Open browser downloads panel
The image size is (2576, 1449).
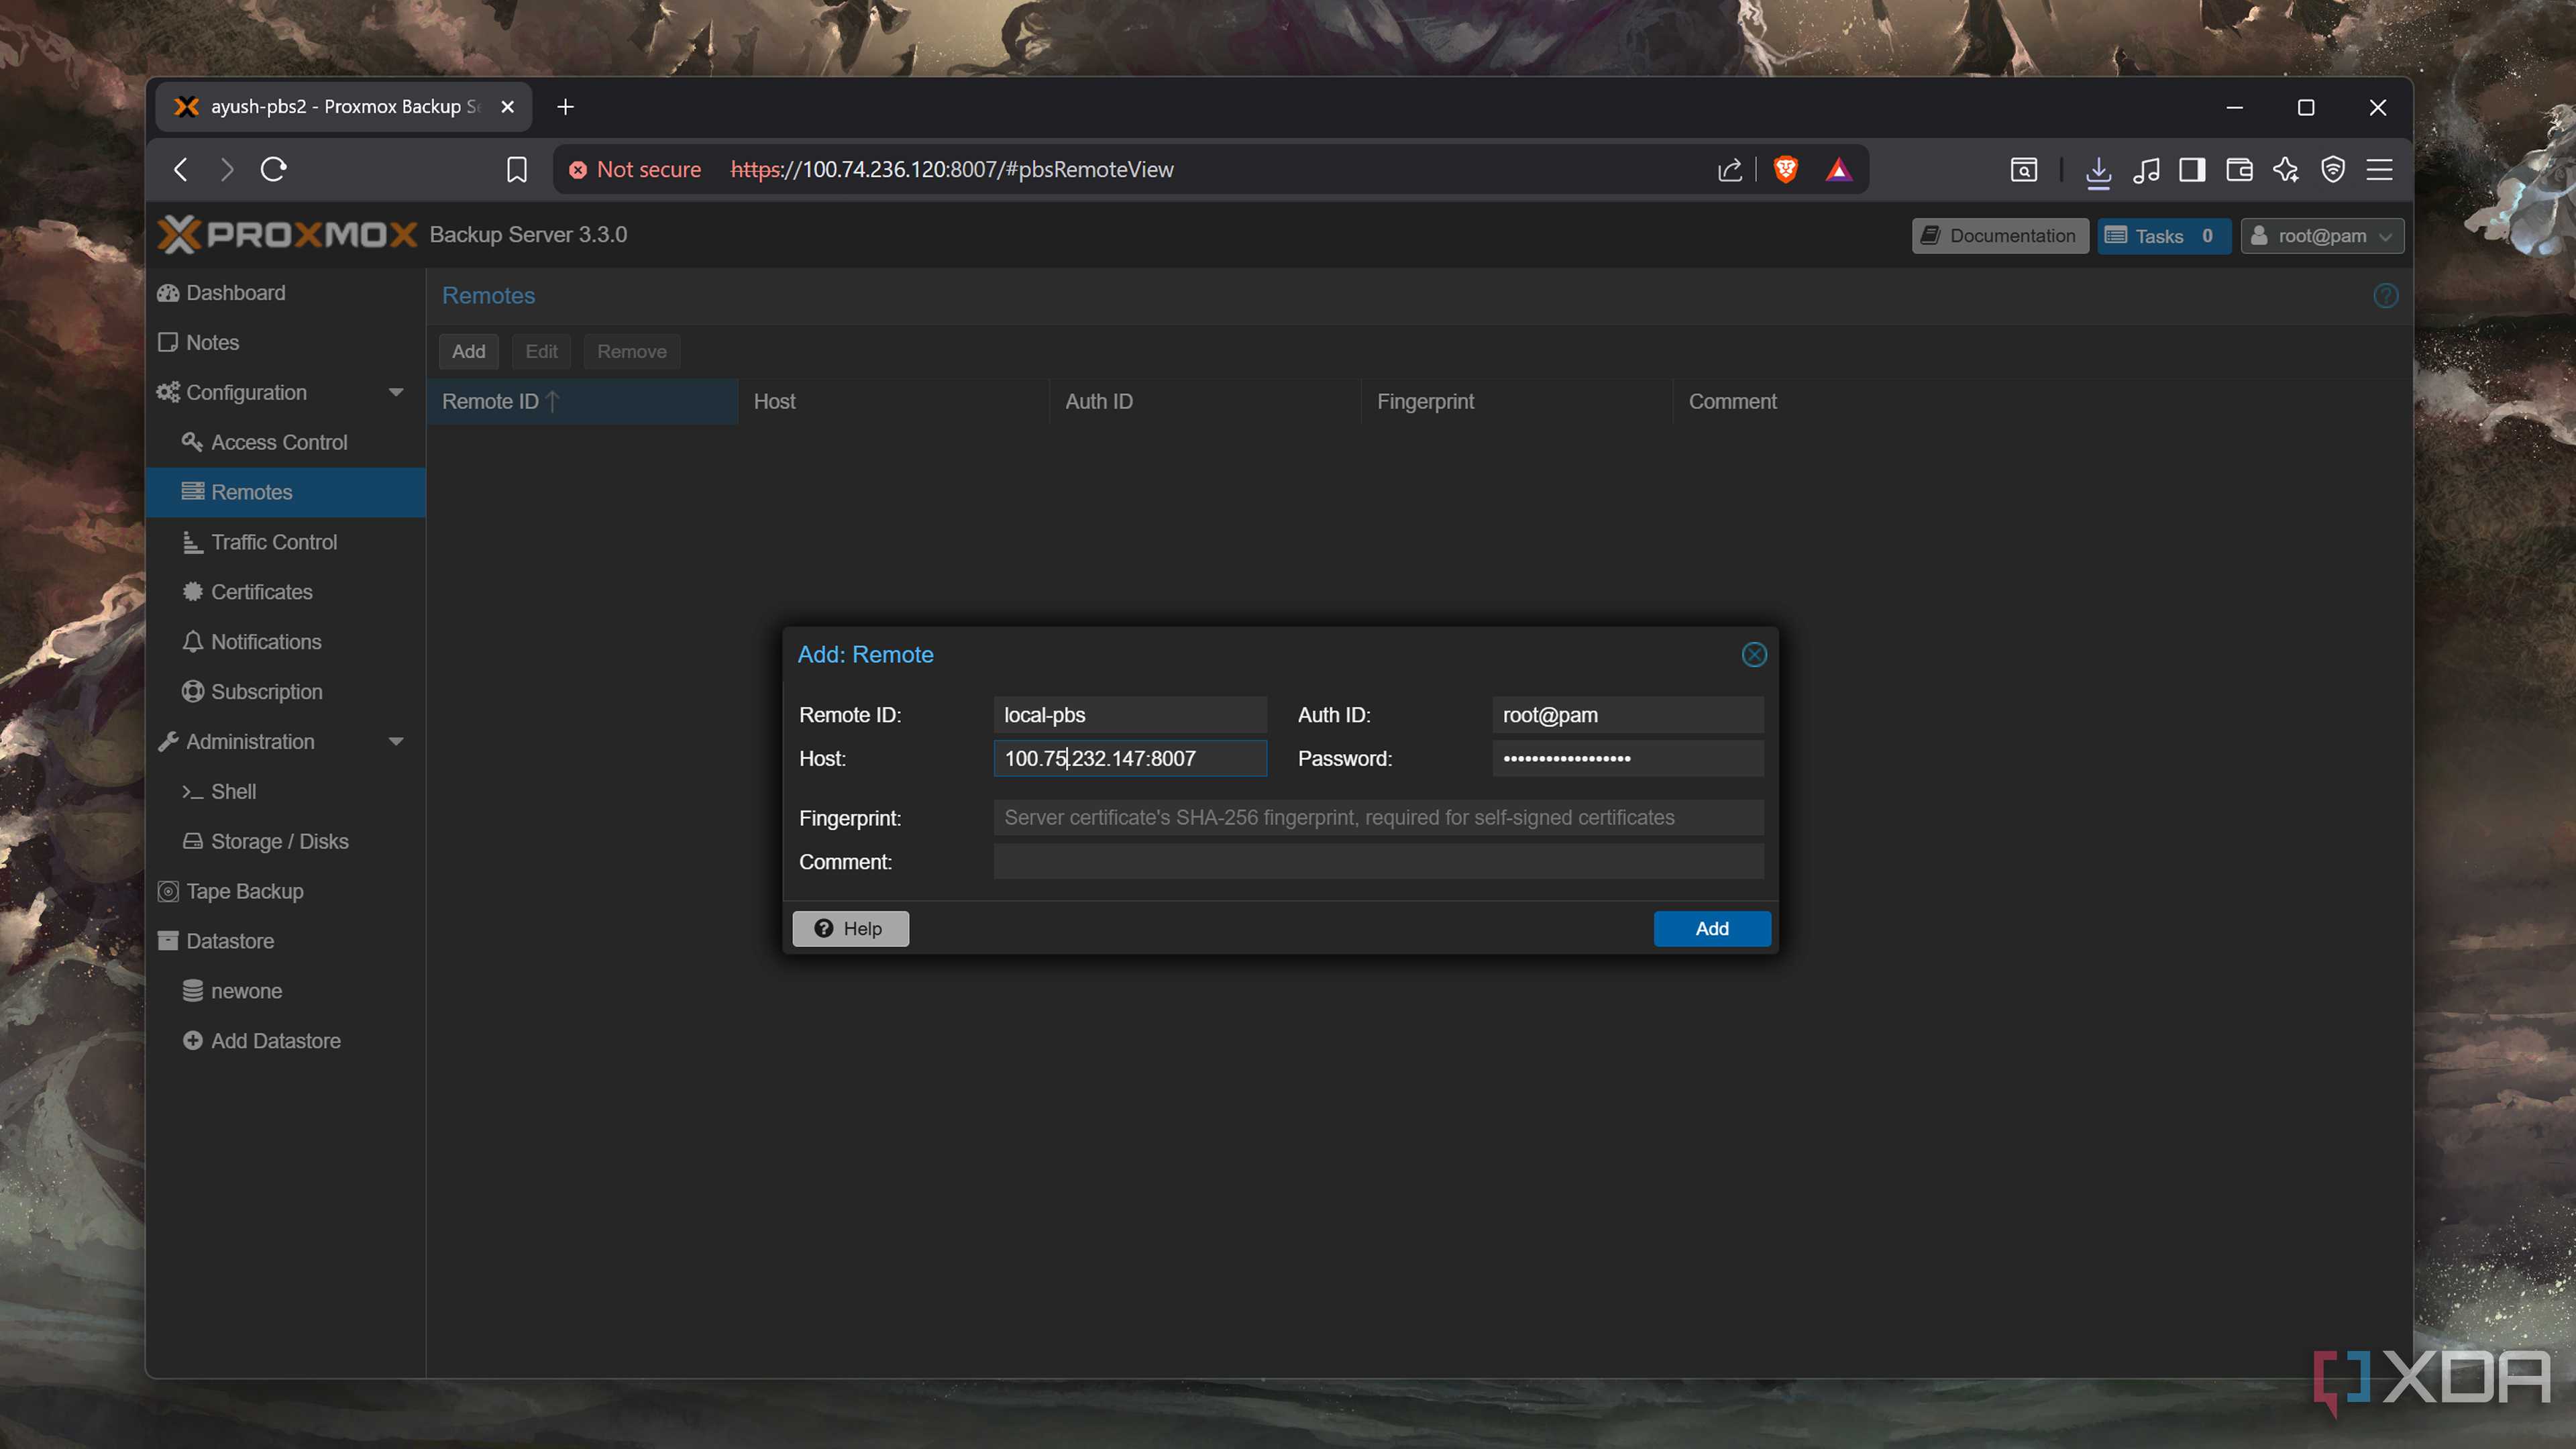pyautogui.click(x=2099, y=170)
